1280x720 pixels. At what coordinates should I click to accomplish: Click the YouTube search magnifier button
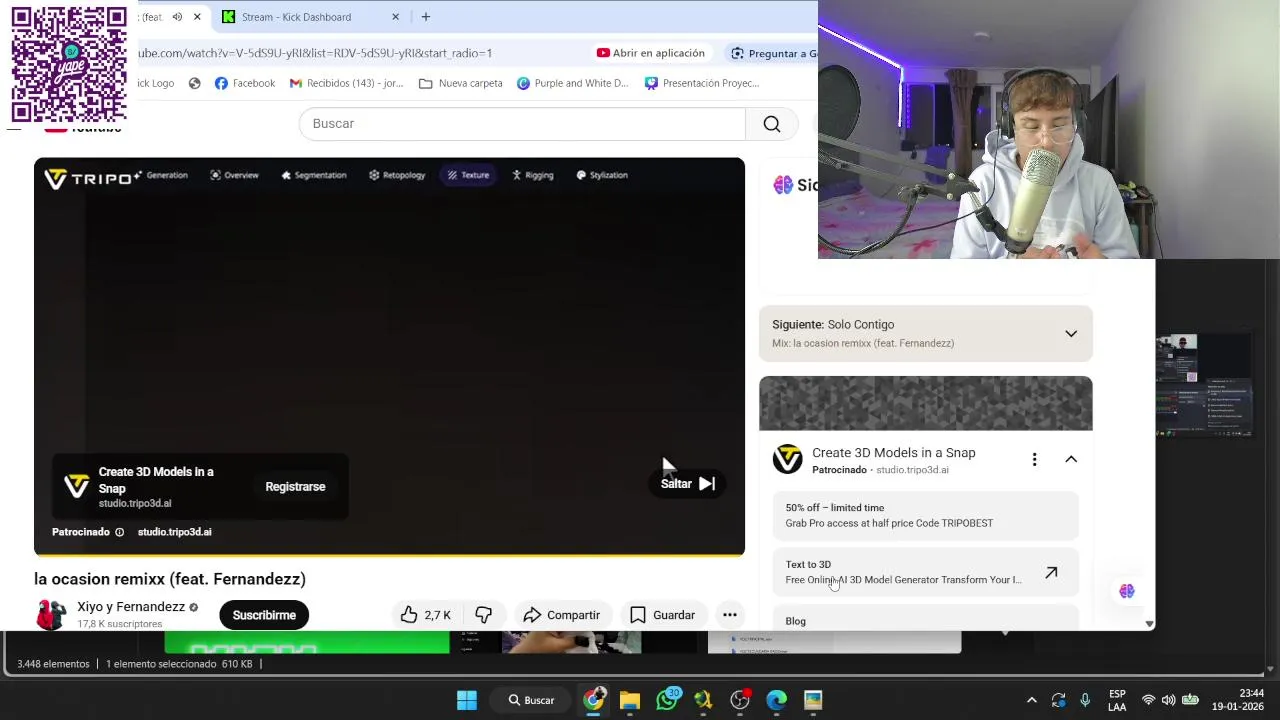pos(772,124)
